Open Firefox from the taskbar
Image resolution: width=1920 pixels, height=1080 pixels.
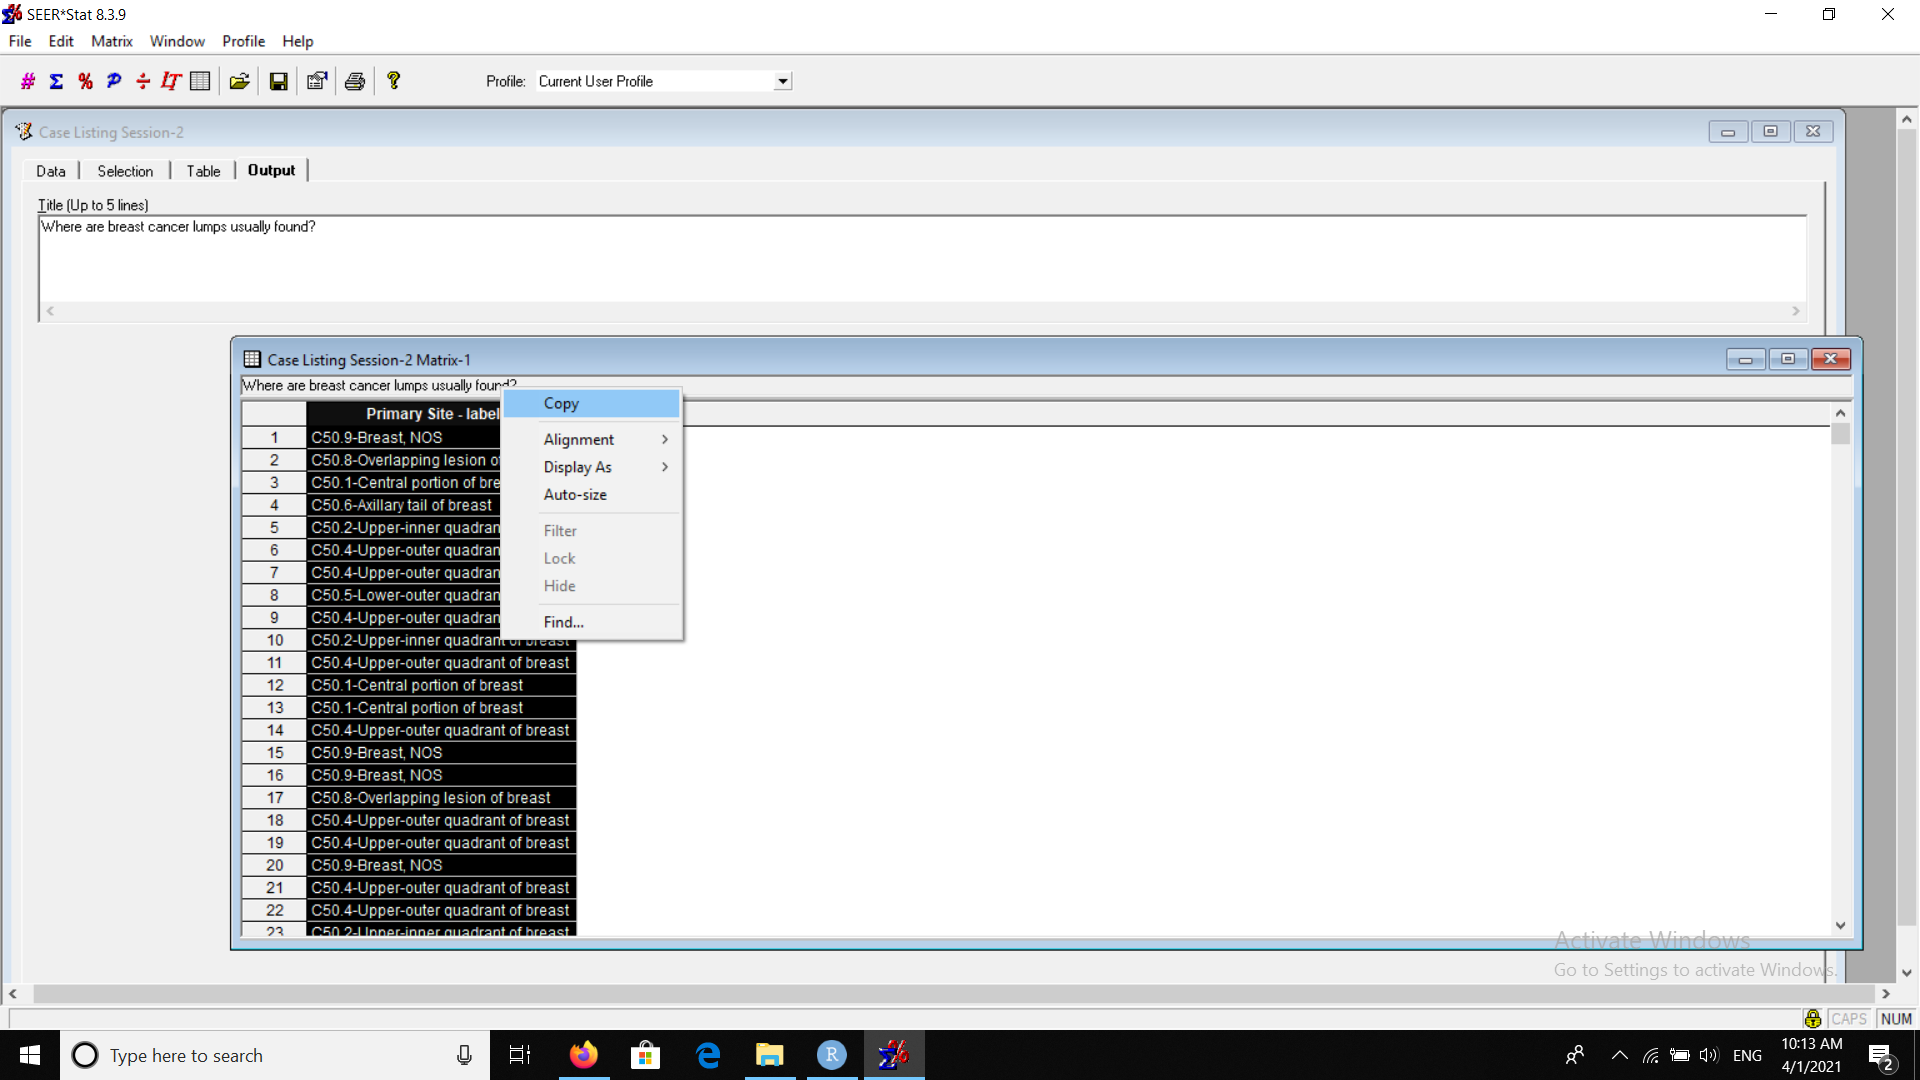583,1055
